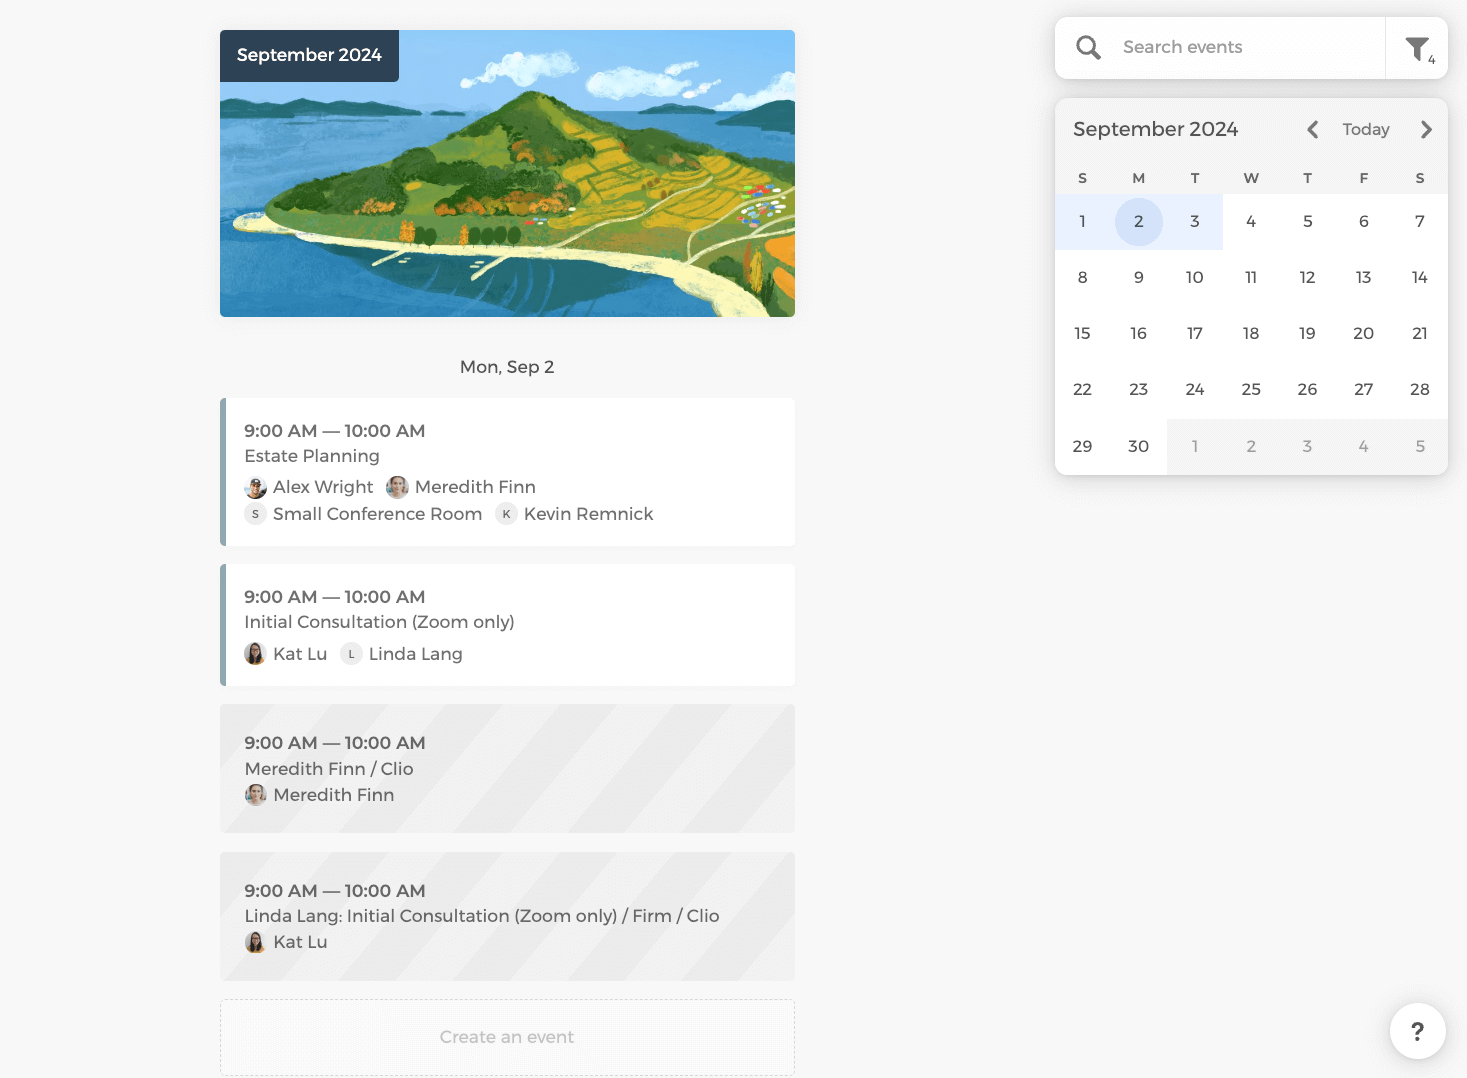This screenshot has width=1467, height=1078.
Task: Click Meredith Finn's avatar in Estate Planning event
Action: click(x=397, y=487)
